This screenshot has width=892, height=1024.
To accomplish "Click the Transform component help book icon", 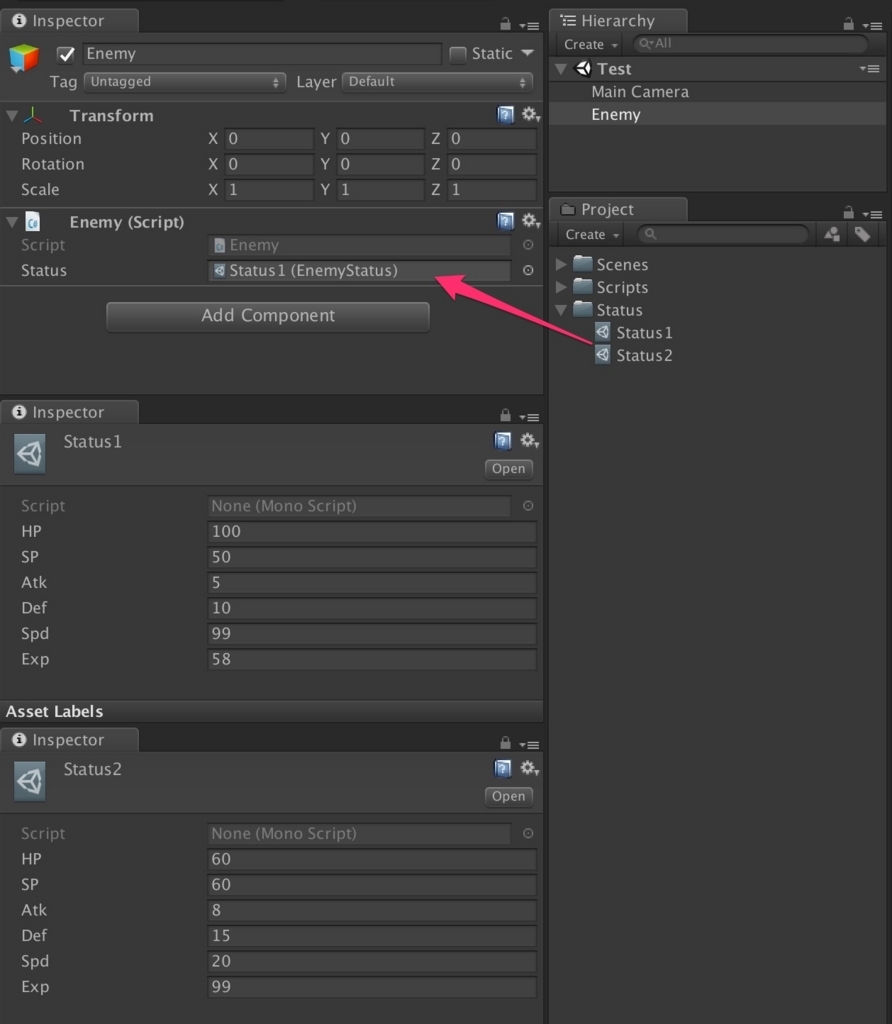I will point(506,115).
